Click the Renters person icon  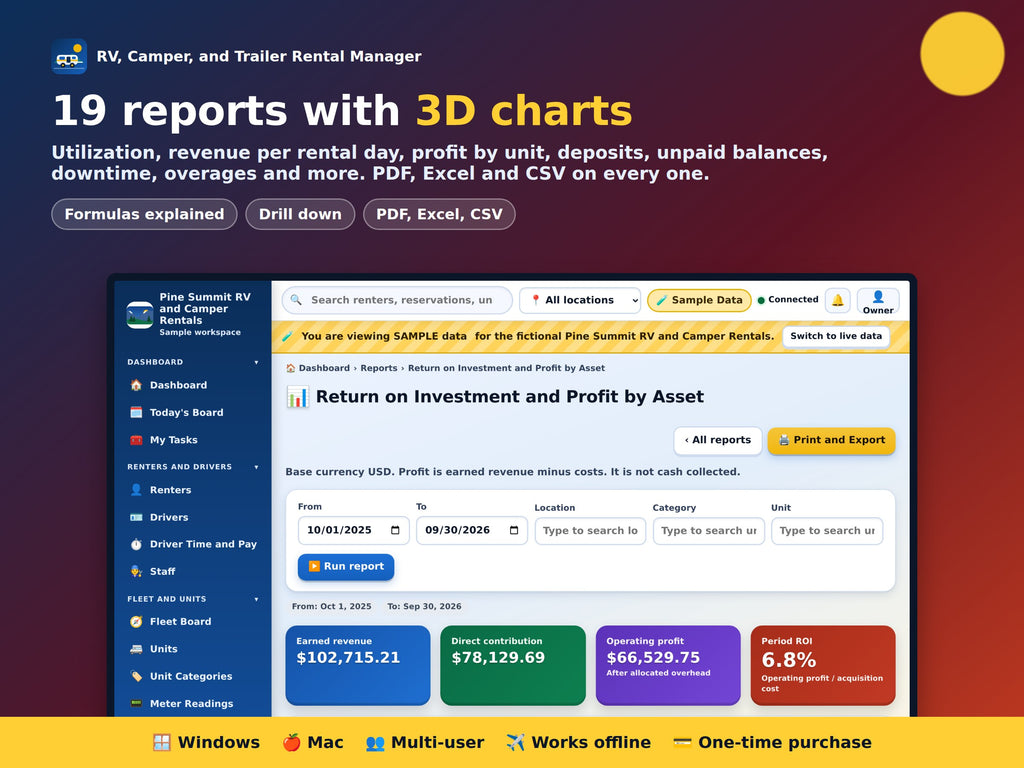coord(136,490)
